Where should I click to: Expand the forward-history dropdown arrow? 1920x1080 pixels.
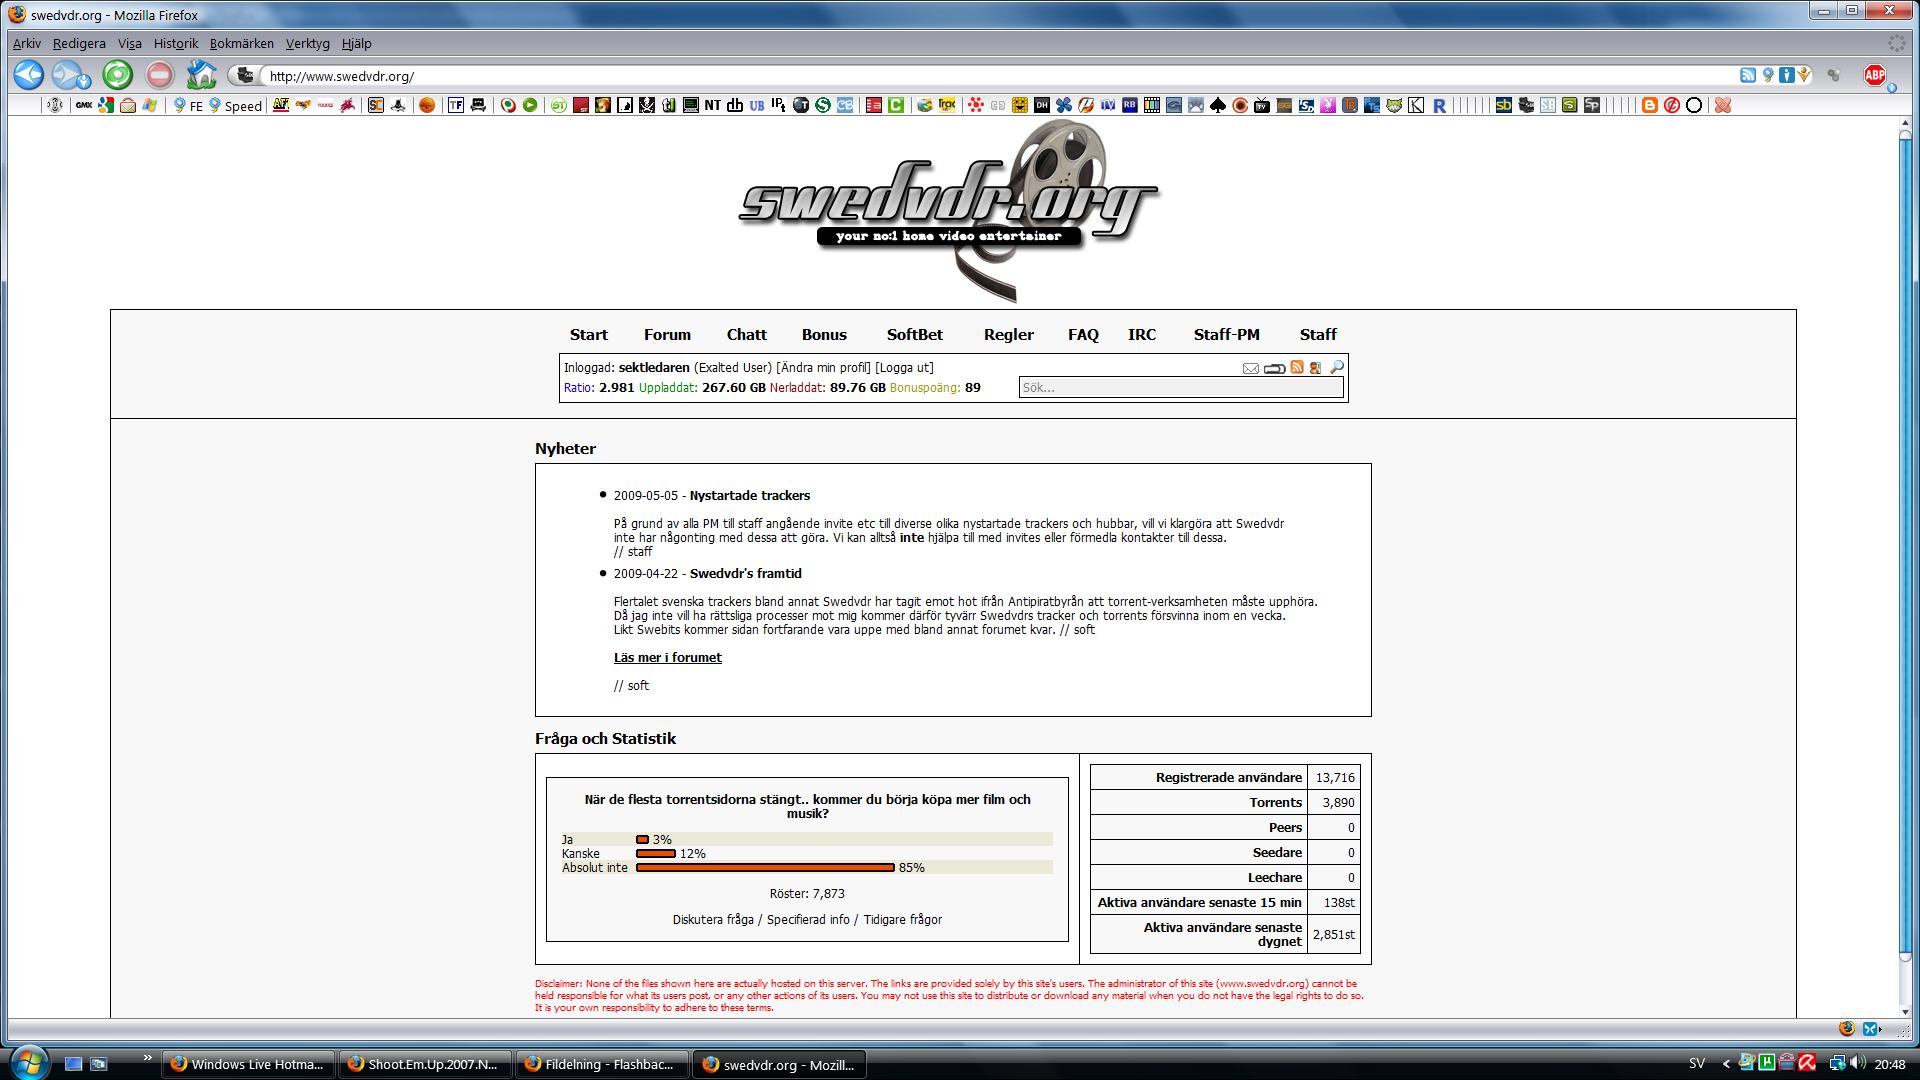pos(84,81)
